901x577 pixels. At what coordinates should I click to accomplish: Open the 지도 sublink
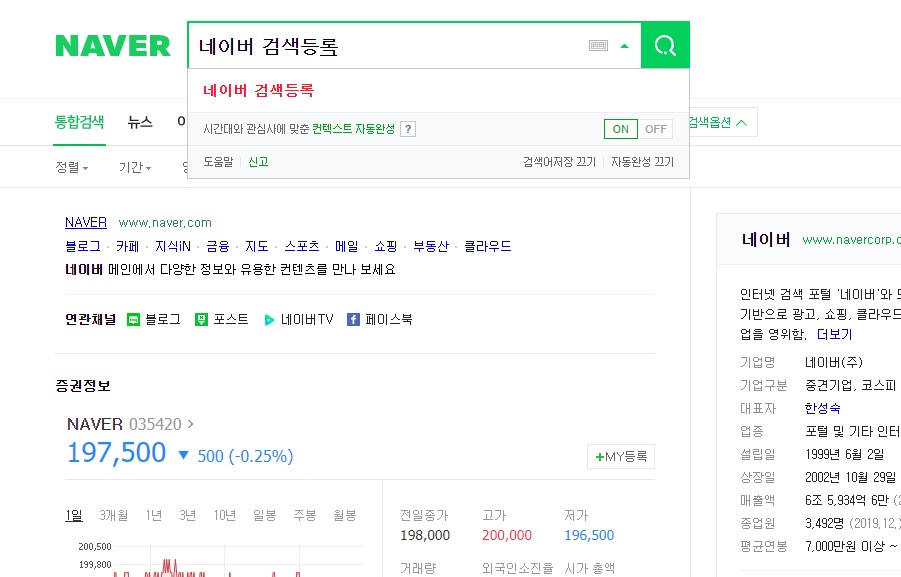[257, 246]
